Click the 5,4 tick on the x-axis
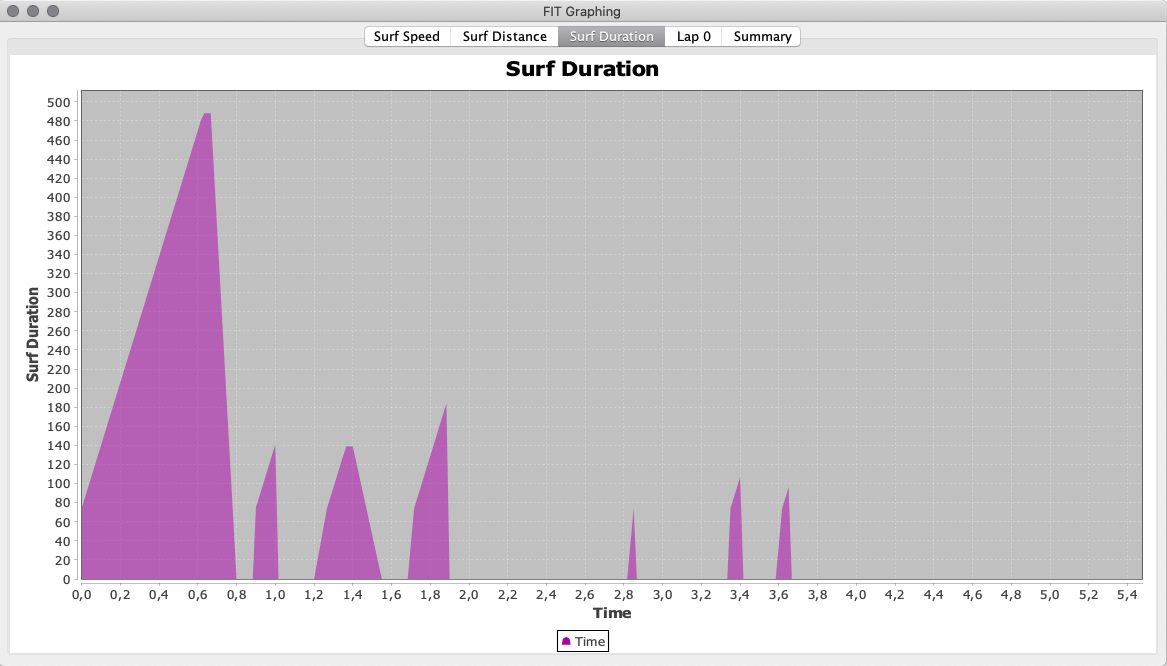Viewport: 1167px width, 666px height. point(1127,595)
